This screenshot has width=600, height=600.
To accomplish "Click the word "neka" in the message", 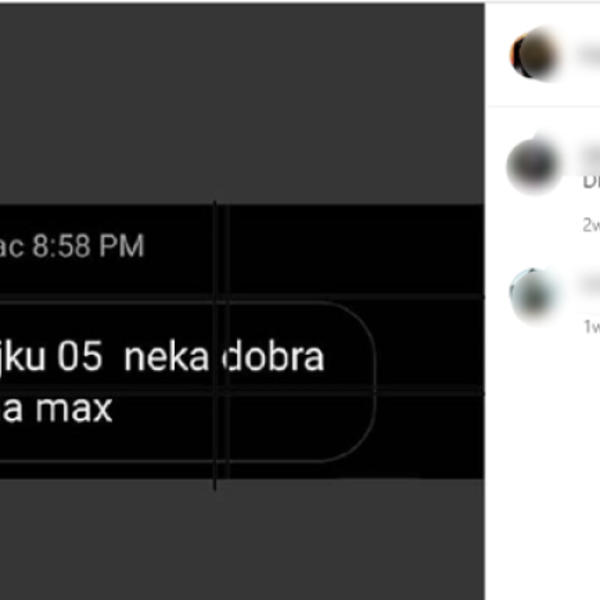I will pos(166,357).
